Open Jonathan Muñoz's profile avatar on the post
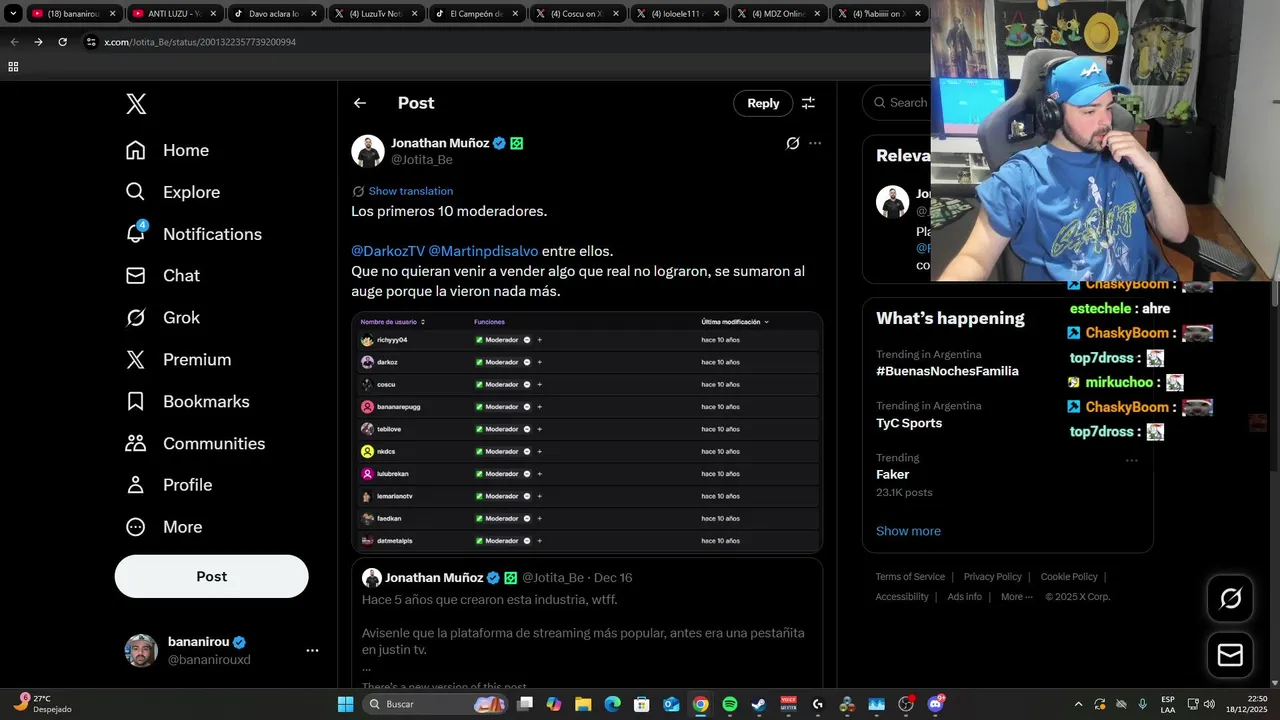This screenshot has height=720, width=1280. [x=368, y=151]
